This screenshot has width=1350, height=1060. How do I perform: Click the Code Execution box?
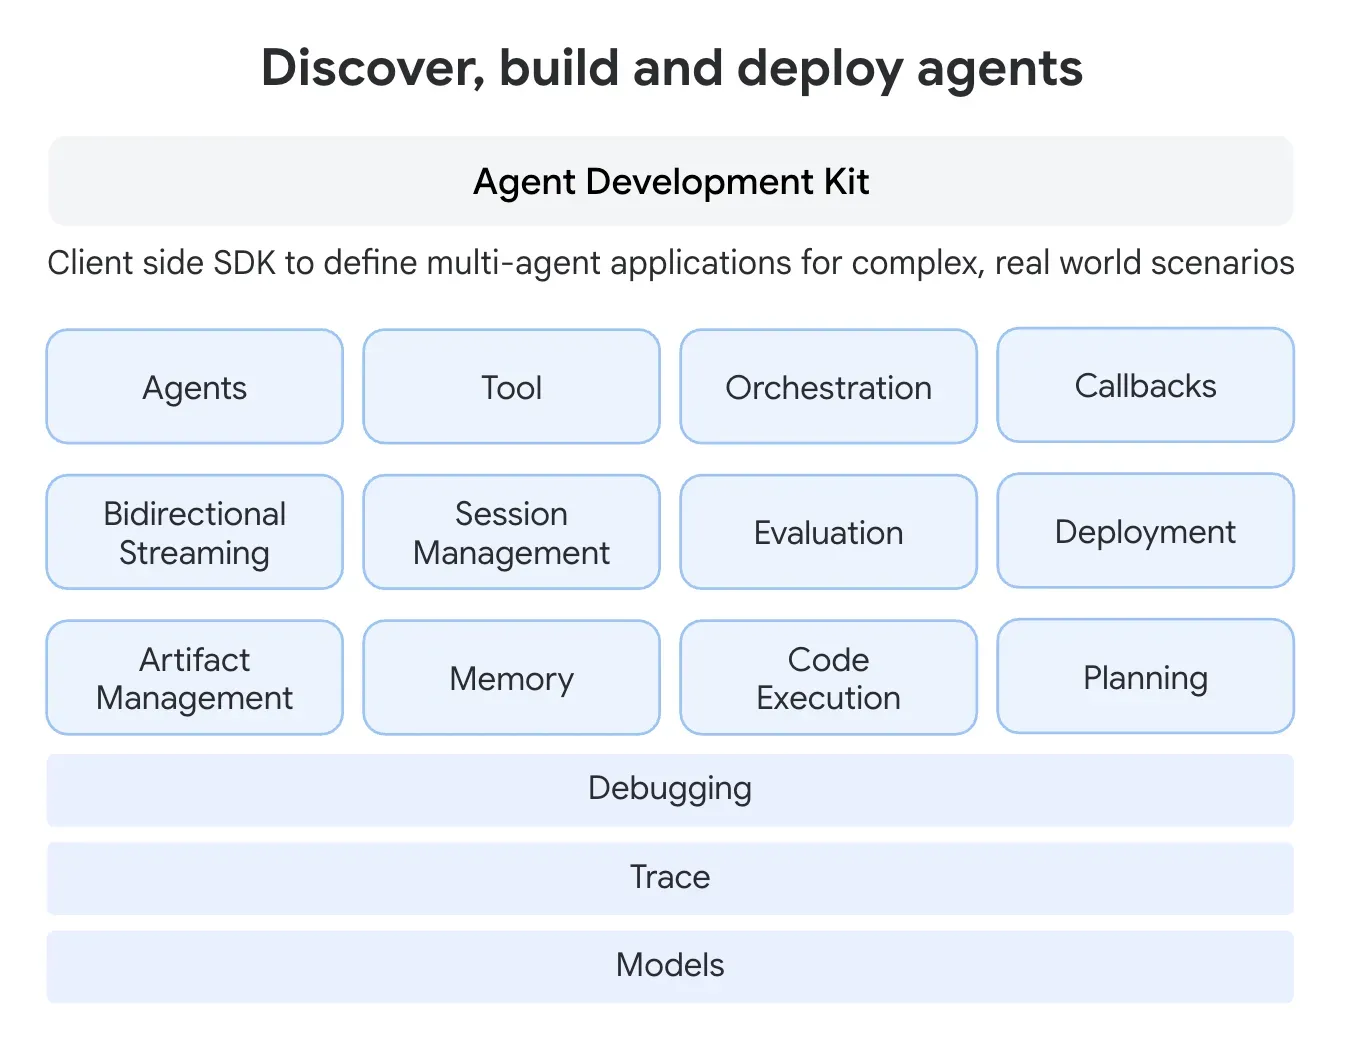click(x=828, y=677)
